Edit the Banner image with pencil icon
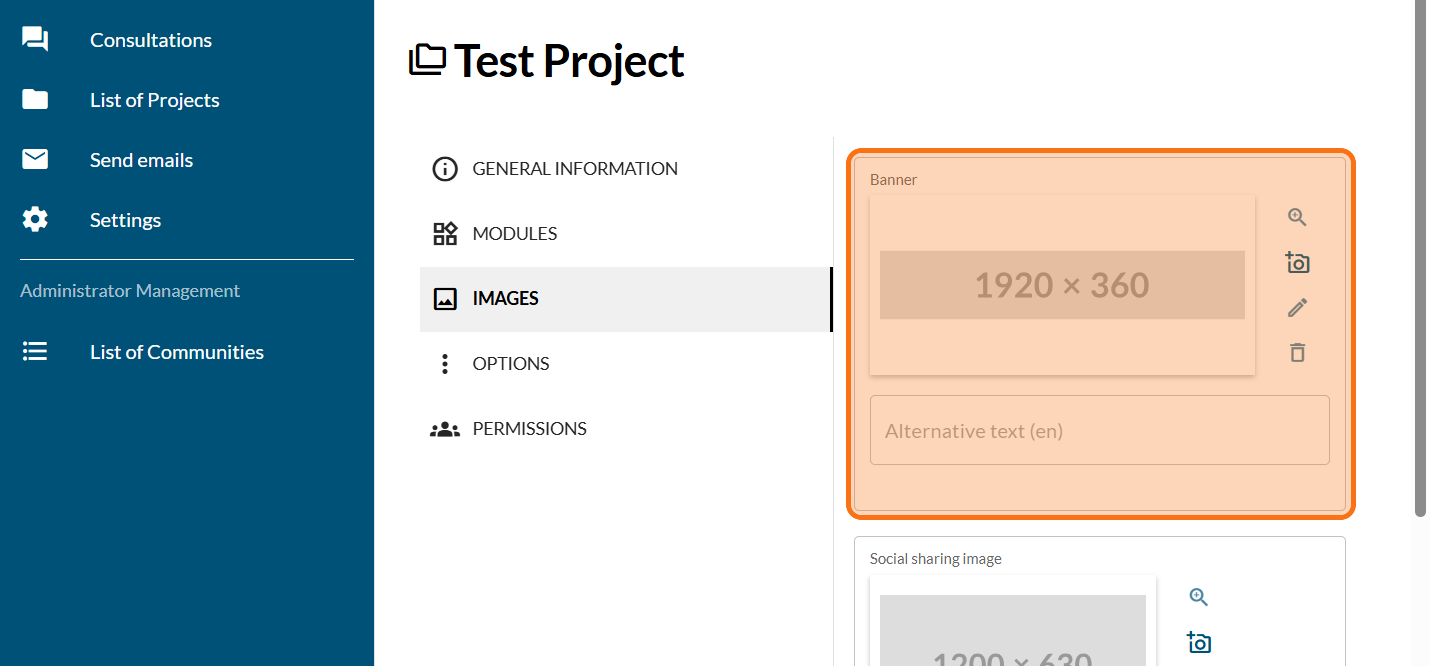This screenshot has height=666, width=1430. (1297, 308)
